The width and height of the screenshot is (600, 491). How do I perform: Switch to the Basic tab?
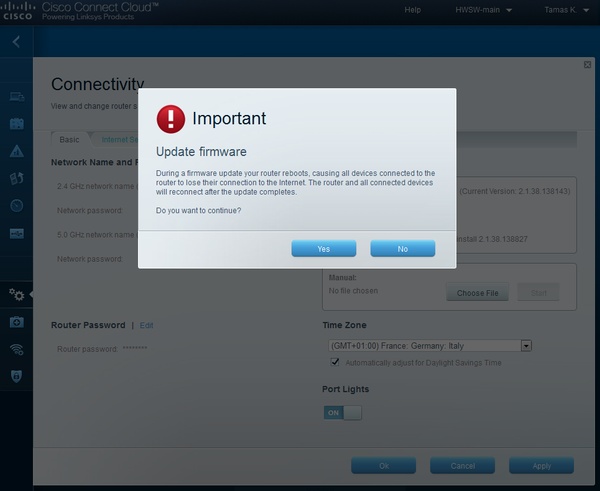tap(69, 140)
